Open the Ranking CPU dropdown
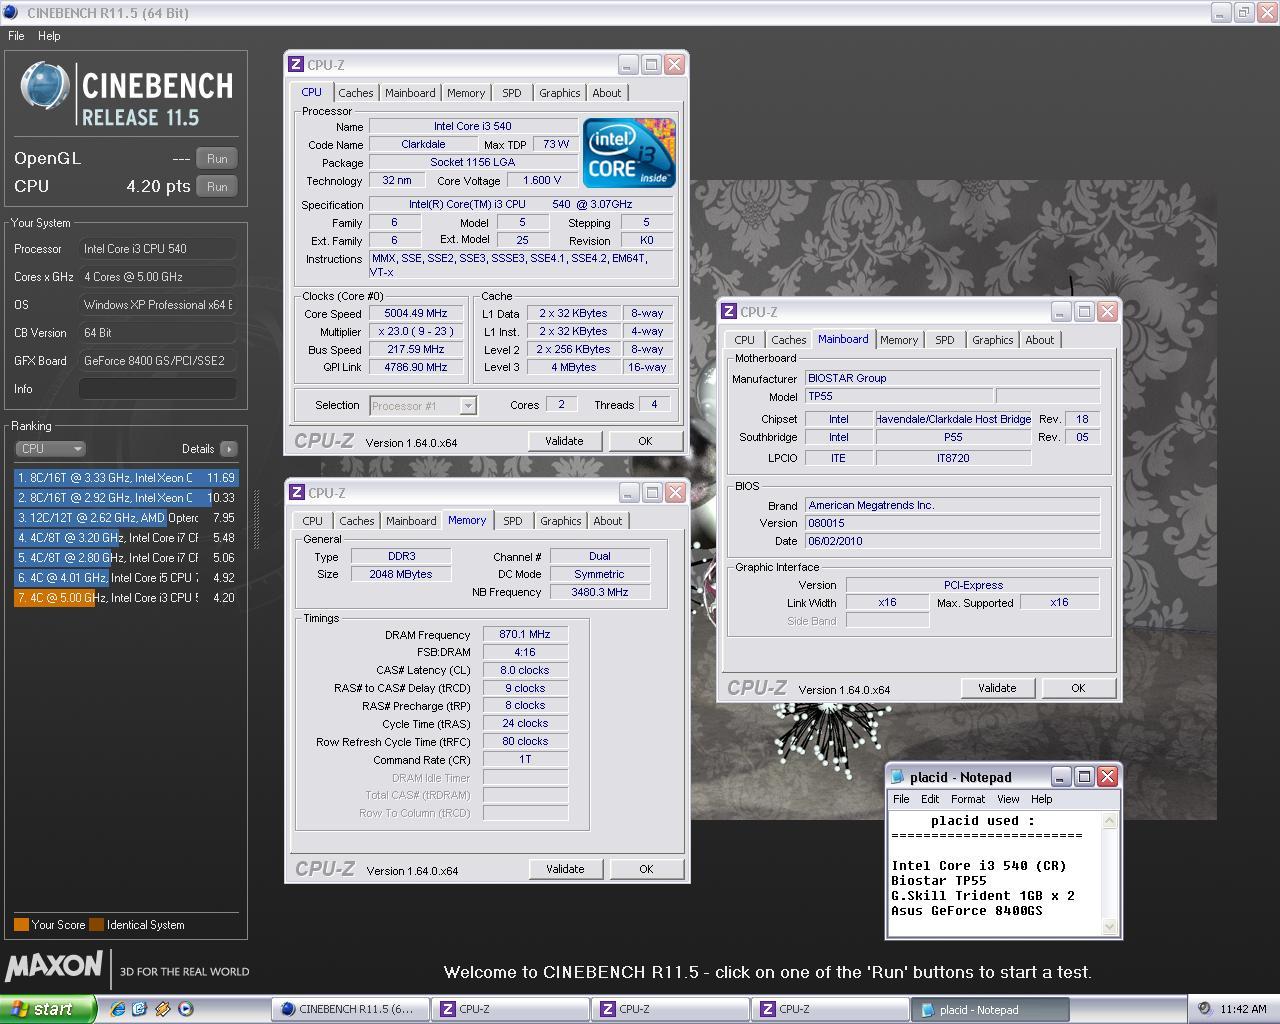The height and width of the screenshot is (1024, 1280). click(x=50, y=449)
